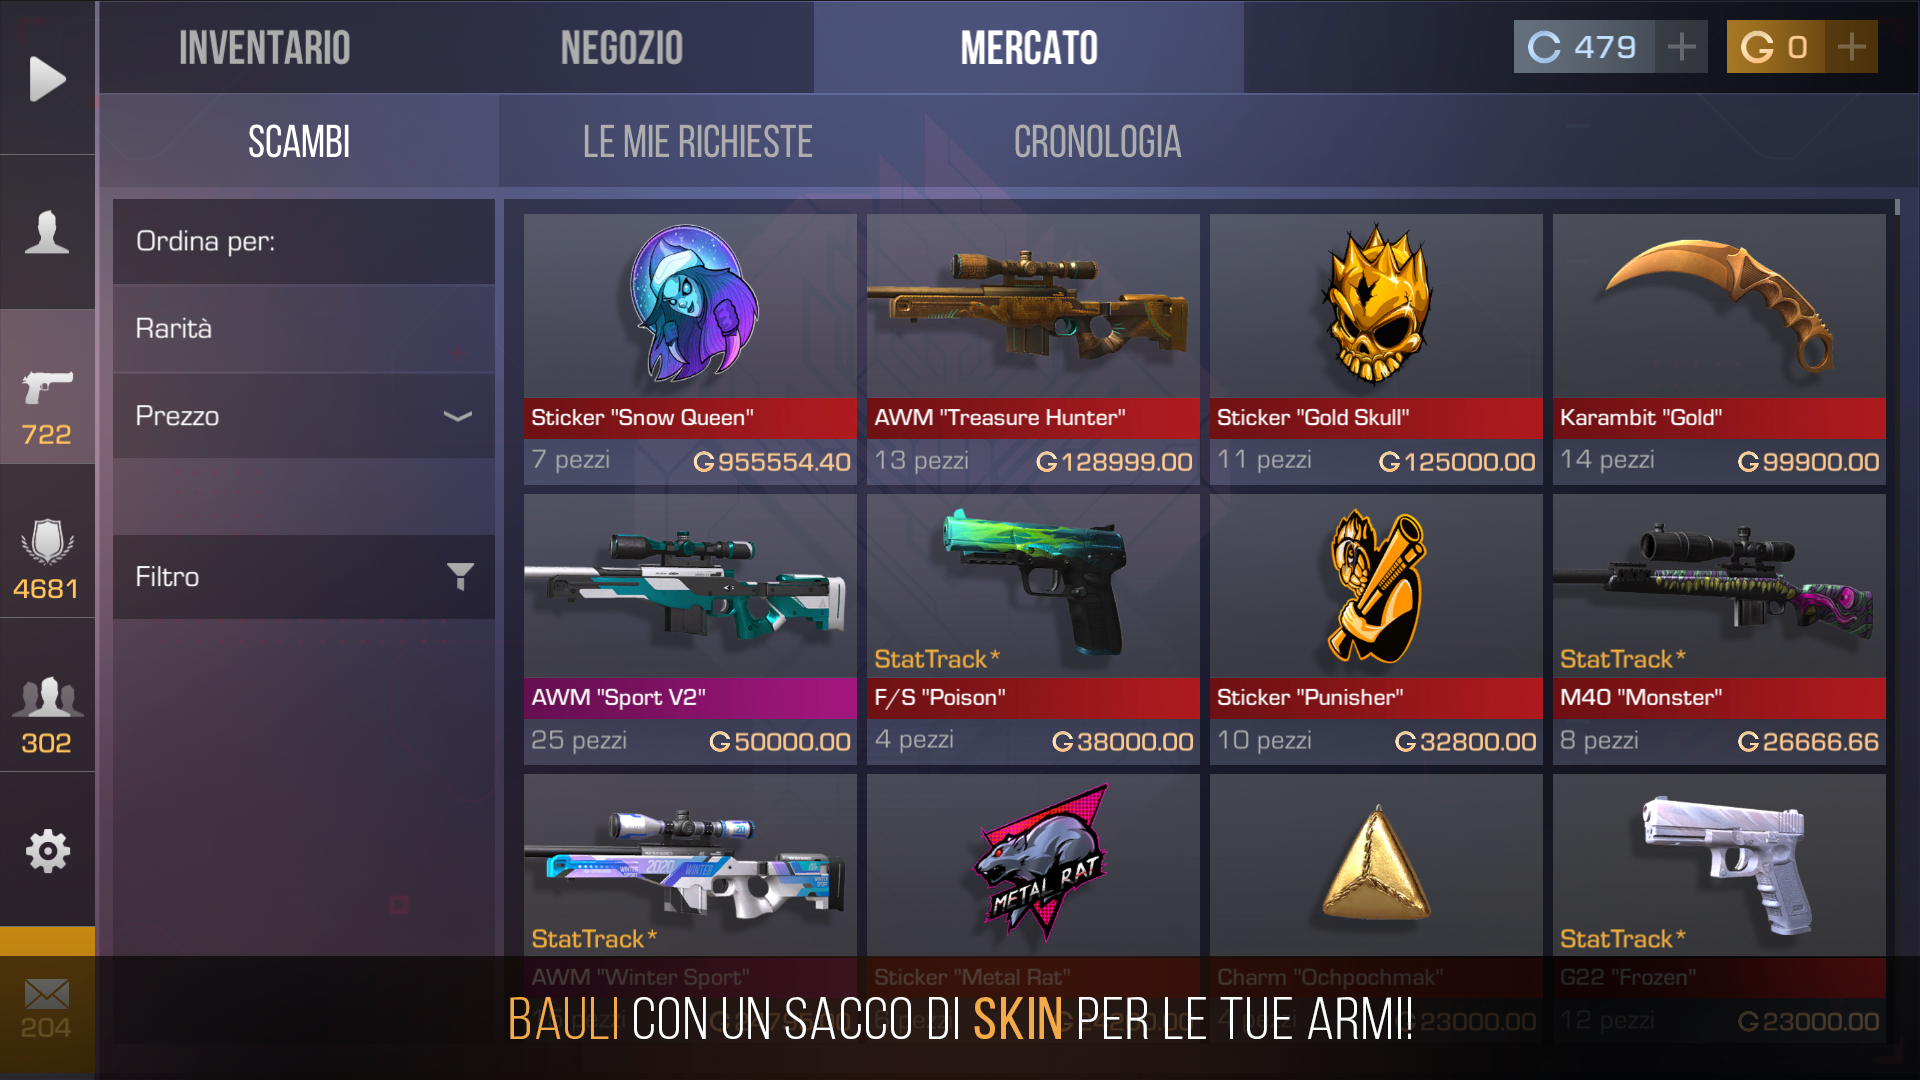Click the market list scrollbar
Viewport: 1920px width, 1080px height.
tap(1897, 207)
